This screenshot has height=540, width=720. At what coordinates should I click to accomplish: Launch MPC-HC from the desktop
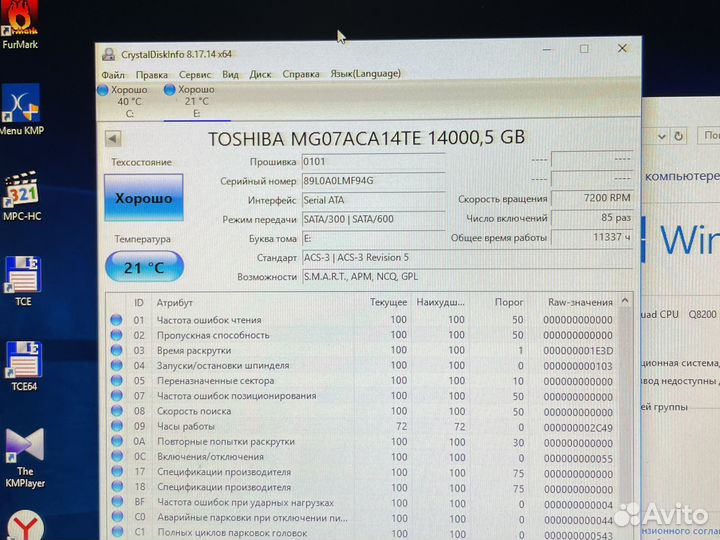(x=22, y=196)
